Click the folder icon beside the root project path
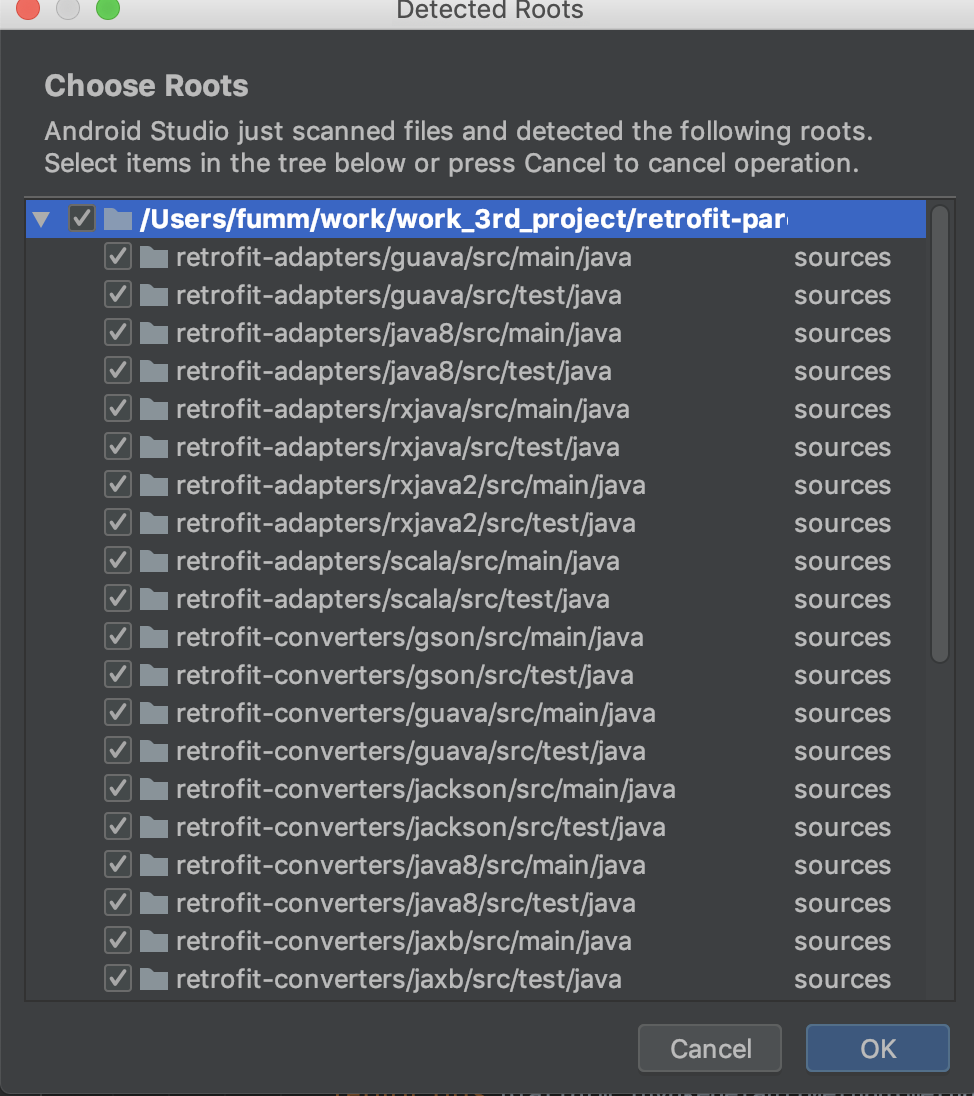Screen dimensions: 974x1096 [117, 218]
